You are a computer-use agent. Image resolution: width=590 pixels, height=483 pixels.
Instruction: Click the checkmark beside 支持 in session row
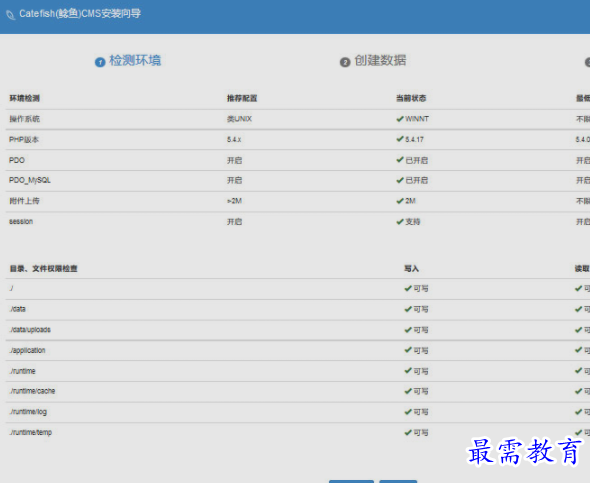[400, 222]
